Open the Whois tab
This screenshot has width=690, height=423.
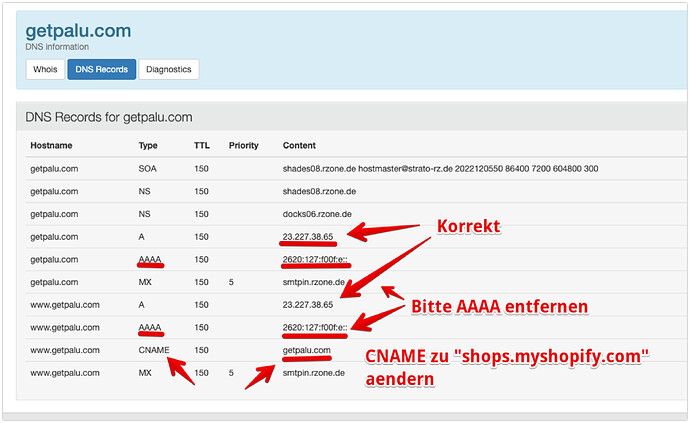tap(45, 70)
